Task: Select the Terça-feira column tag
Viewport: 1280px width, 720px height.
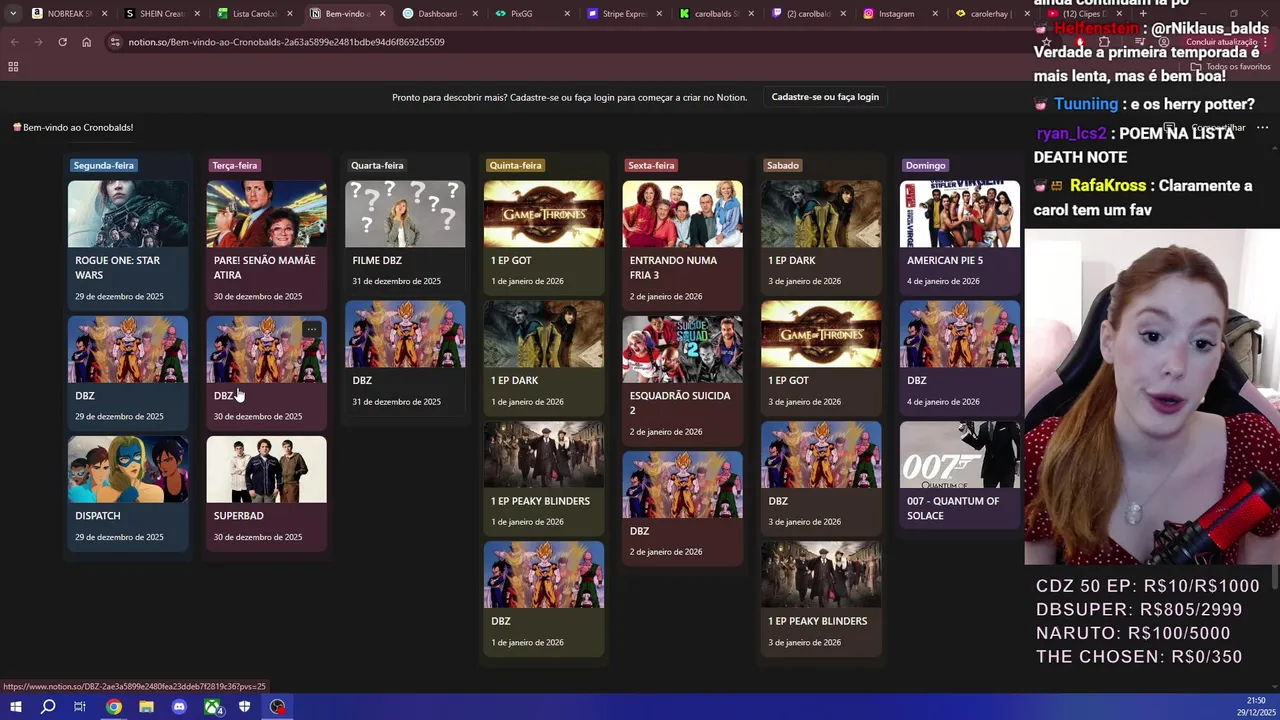Action: click(x=234, y=165)
